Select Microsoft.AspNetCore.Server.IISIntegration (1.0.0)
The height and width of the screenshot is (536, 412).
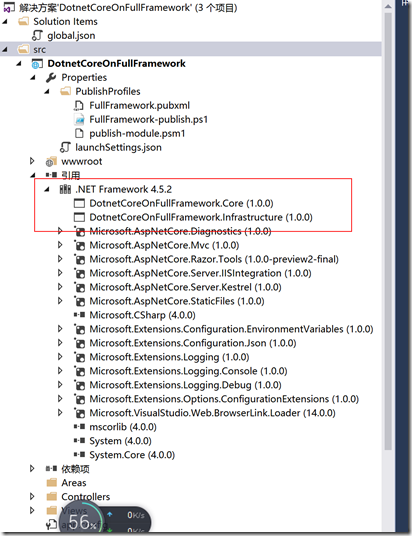200,273
